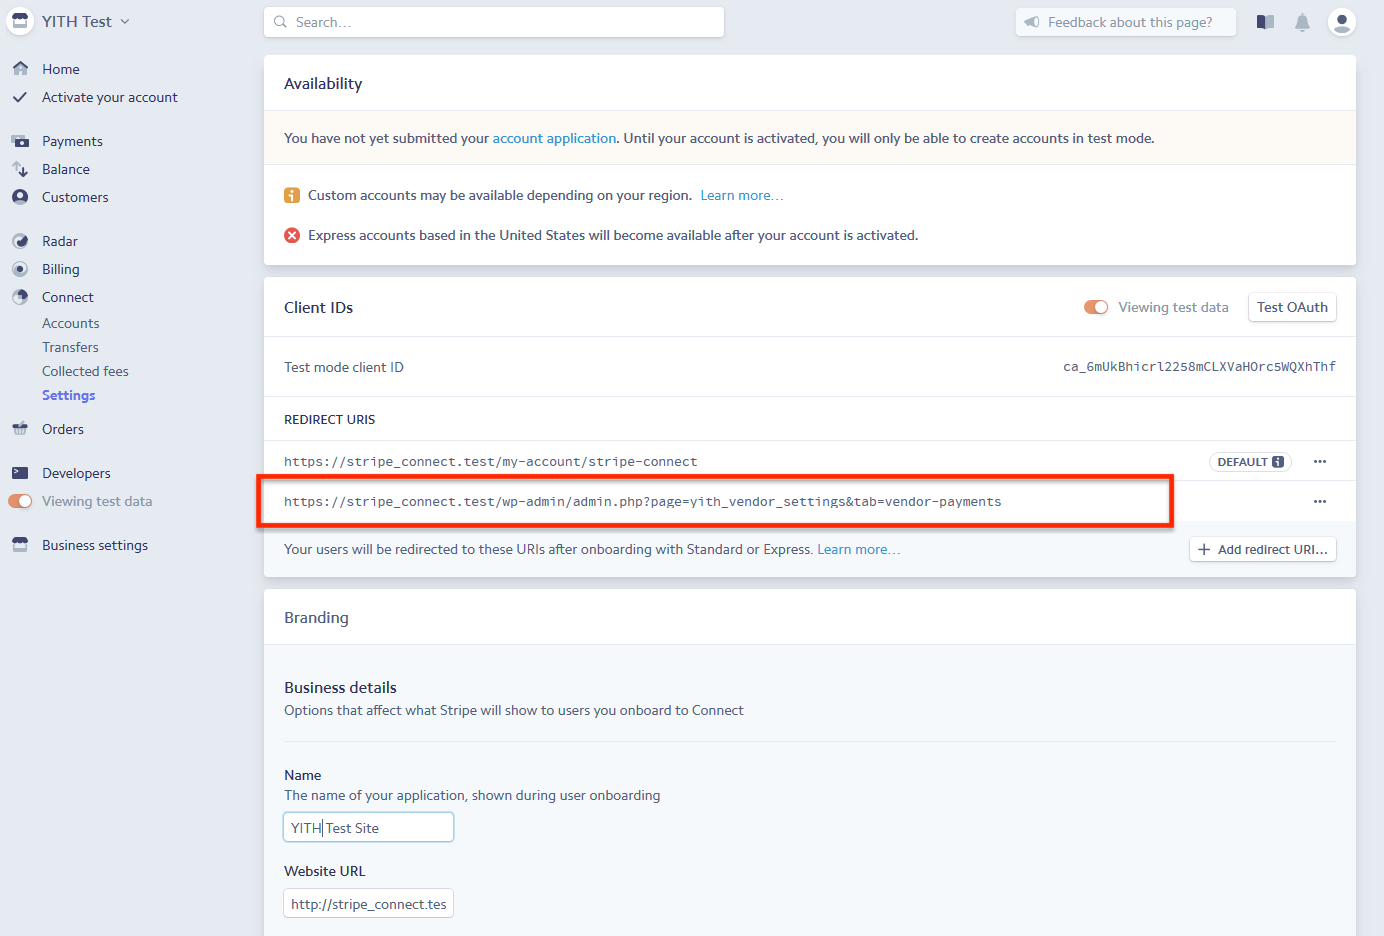The width and height of the screenshot is (1384, 936).
Task: Click the Feedback about this page button
Action: pyautogui.click(x=1126, y=22)
